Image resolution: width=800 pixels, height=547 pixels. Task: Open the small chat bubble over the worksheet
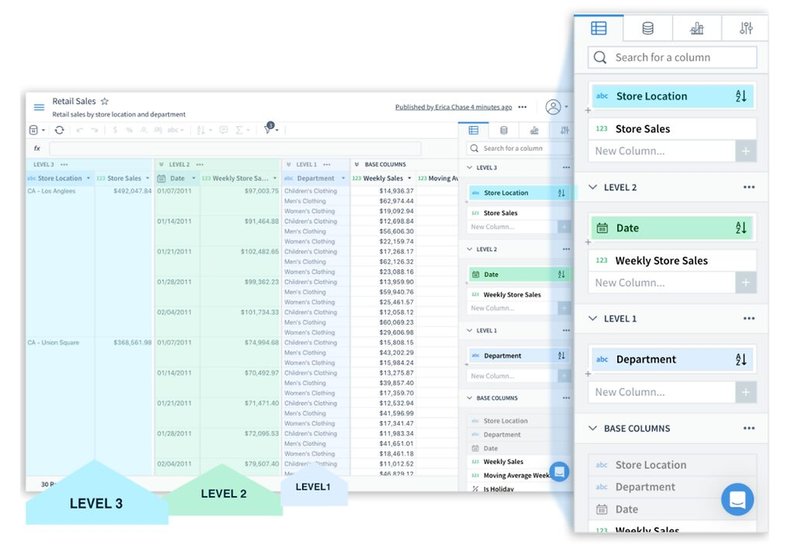pos(559,471)
